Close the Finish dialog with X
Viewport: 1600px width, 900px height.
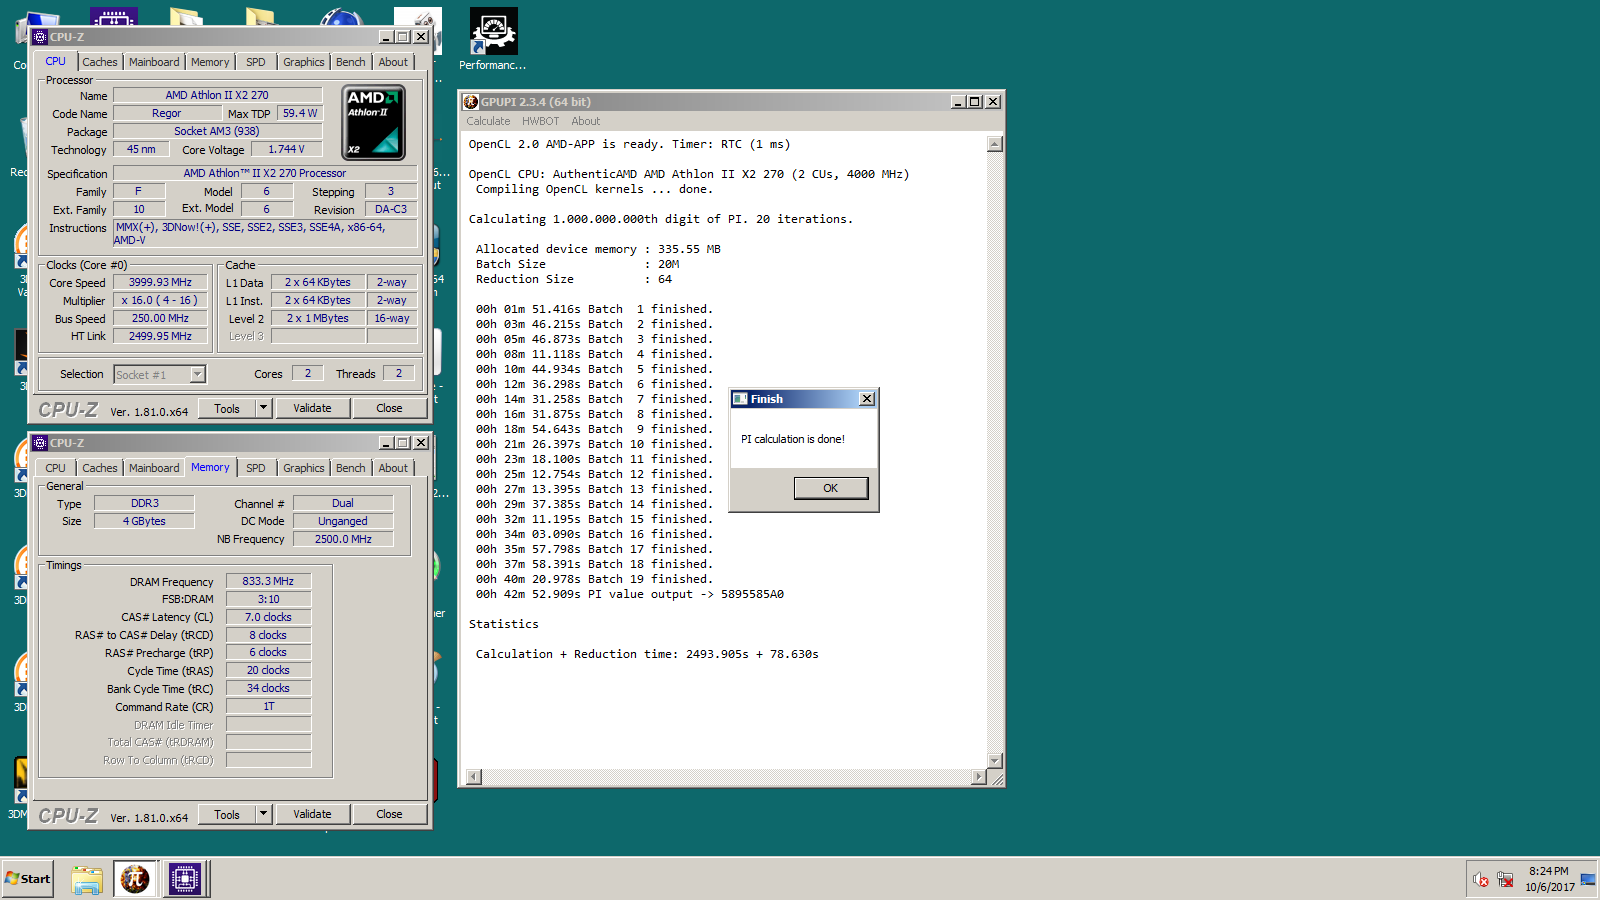pyautogui.click(x=867, y=399)
